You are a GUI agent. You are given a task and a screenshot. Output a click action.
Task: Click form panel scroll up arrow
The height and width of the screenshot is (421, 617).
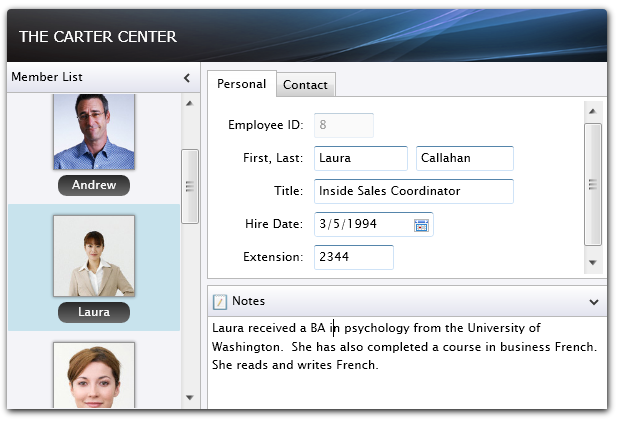(593, 112)
